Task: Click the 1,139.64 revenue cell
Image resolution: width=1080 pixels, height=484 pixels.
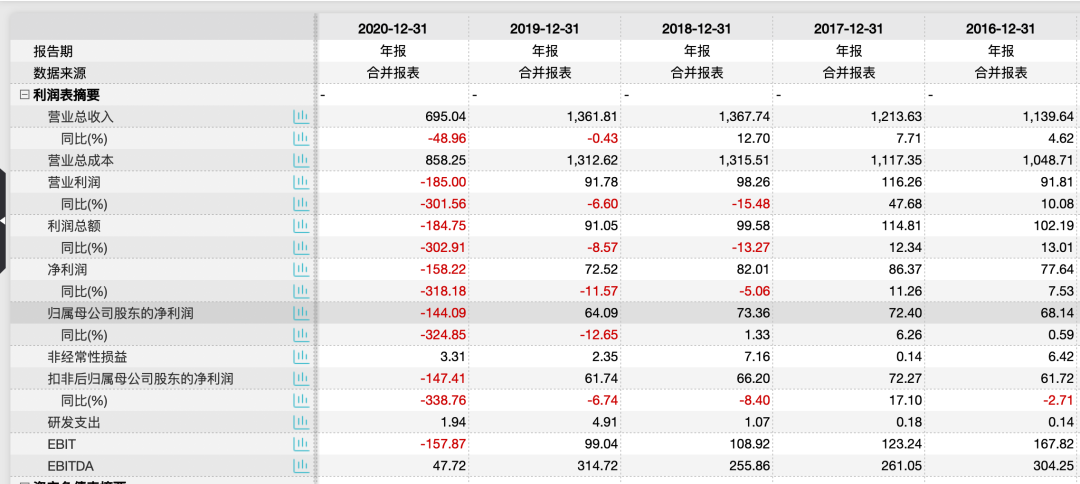Action: point(1048,117)
